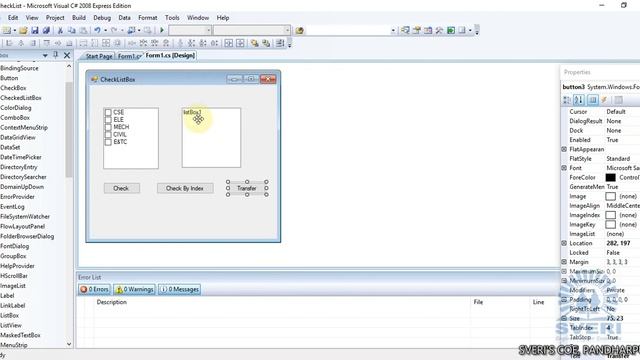Check the MECH checkbox in the form
The height and width of the screenshot is (360, 640).
[x=108, y=127]
